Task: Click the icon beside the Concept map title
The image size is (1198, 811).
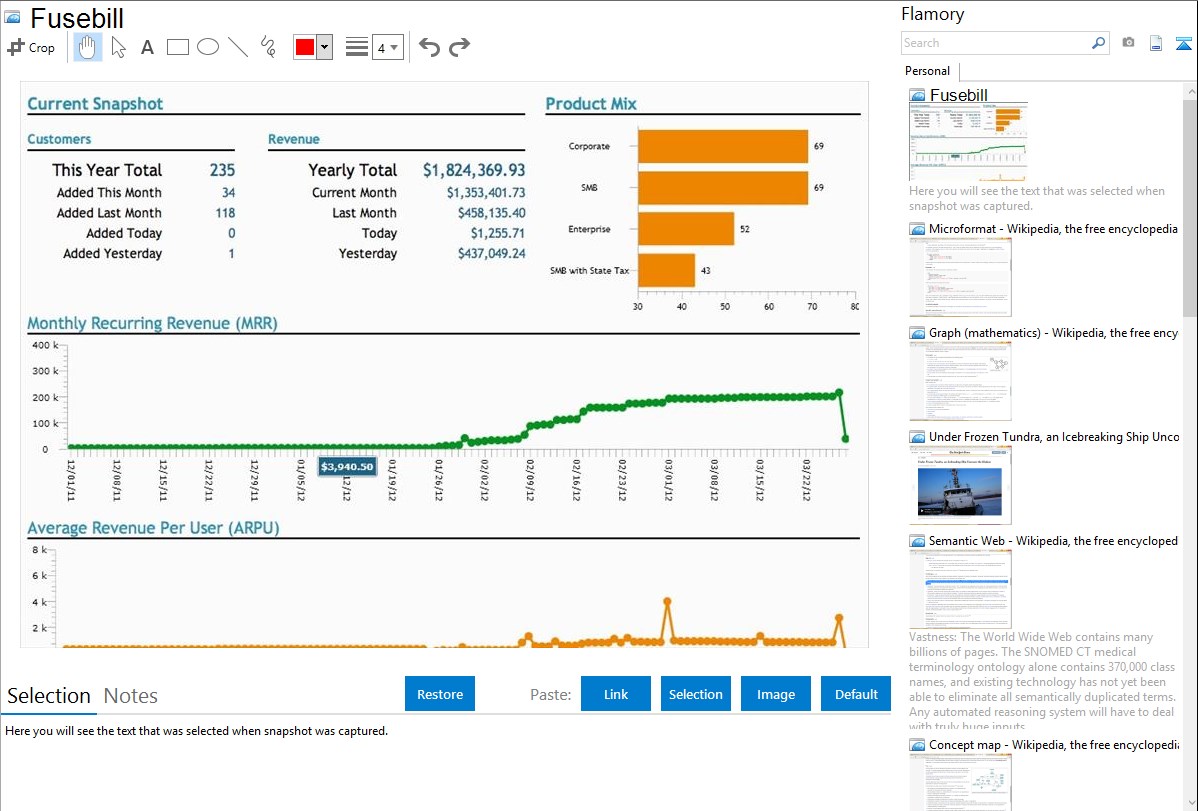Action: click(x=917, y=745)
